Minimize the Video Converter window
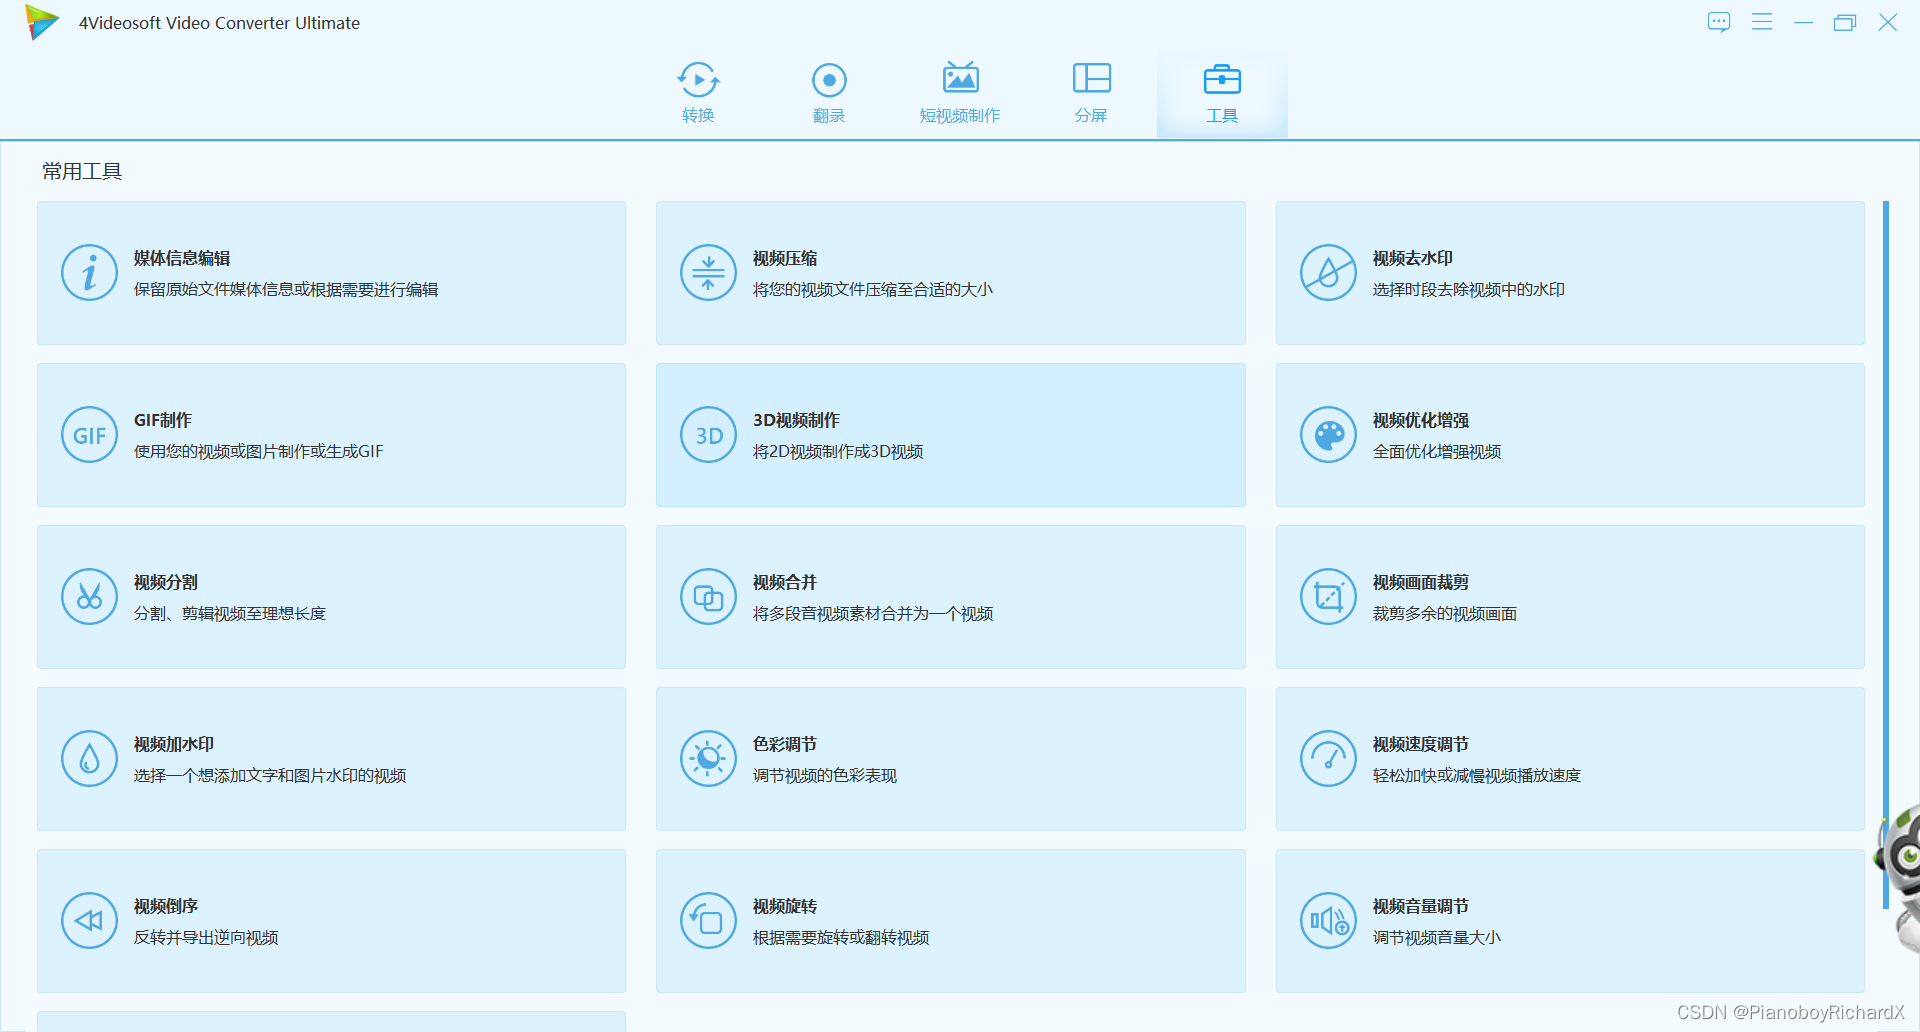 [x=1803, y=22]
